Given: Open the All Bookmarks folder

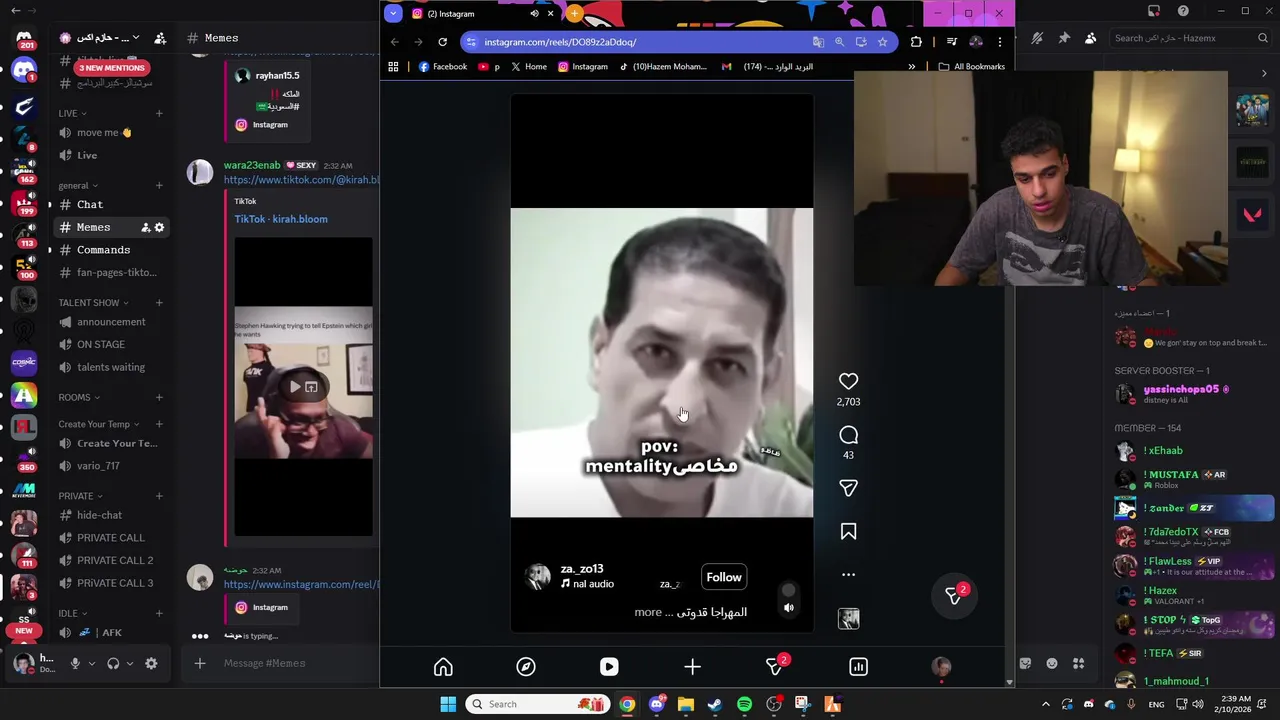Looking at the screenshot, I should [x=972, y=67].
